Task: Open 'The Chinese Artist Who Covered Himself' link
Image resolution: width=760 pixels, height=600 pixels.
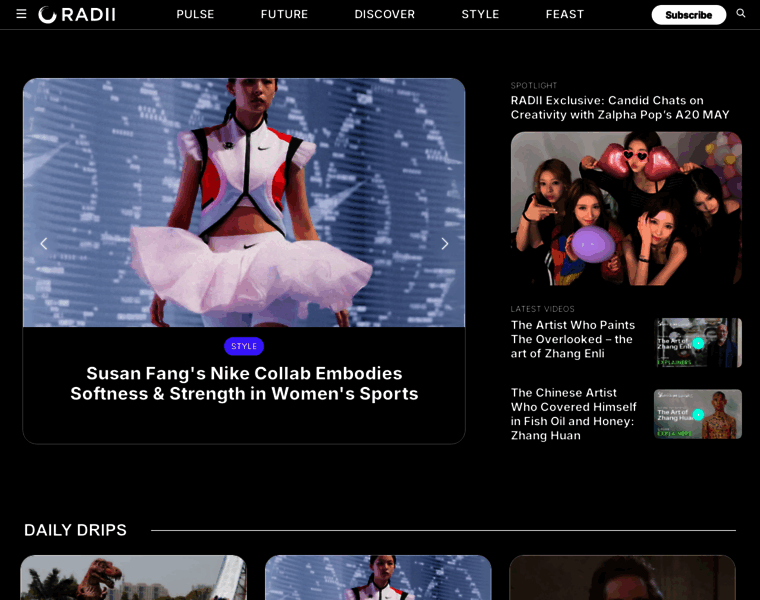Action: pos(573,414)
